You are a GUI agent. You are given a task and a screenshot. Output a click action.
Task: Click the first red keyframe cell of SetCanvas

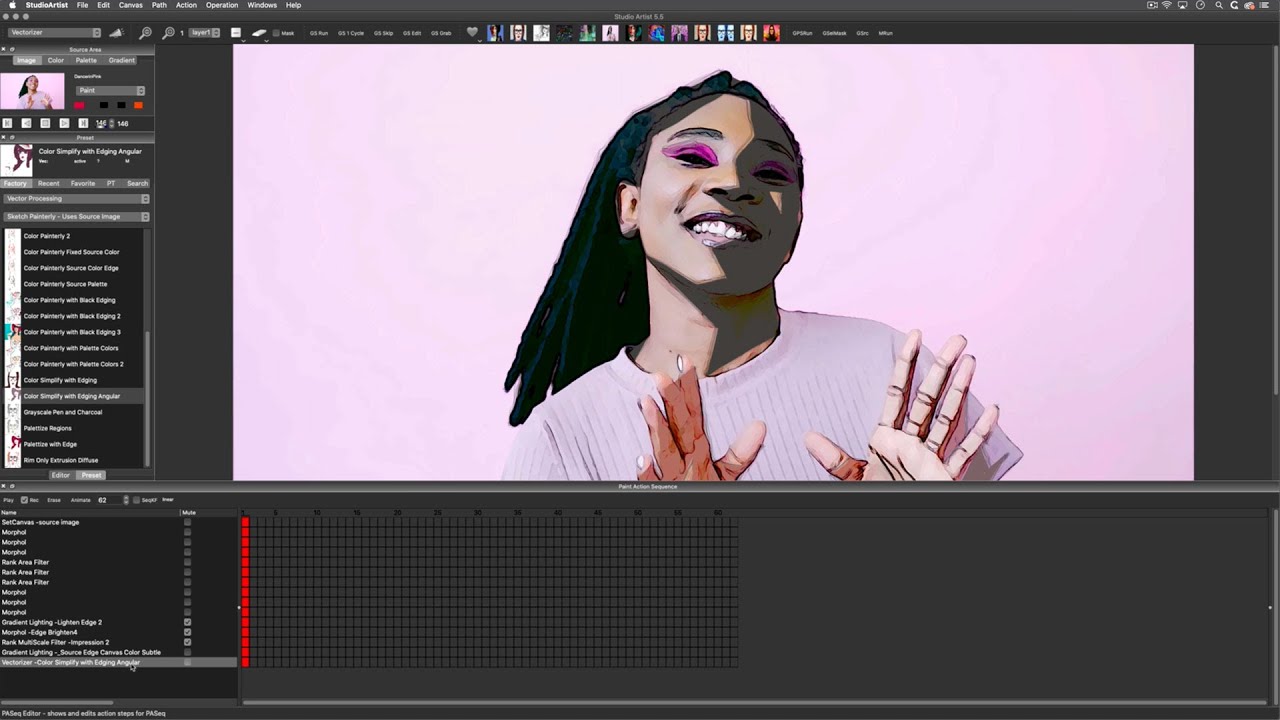click(x=245, y=522)
